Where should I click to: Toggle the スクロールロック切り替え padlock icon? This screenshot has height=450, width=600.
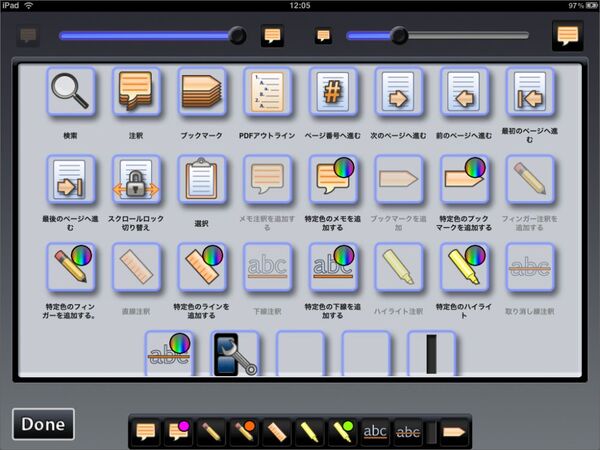click(136, 179)
